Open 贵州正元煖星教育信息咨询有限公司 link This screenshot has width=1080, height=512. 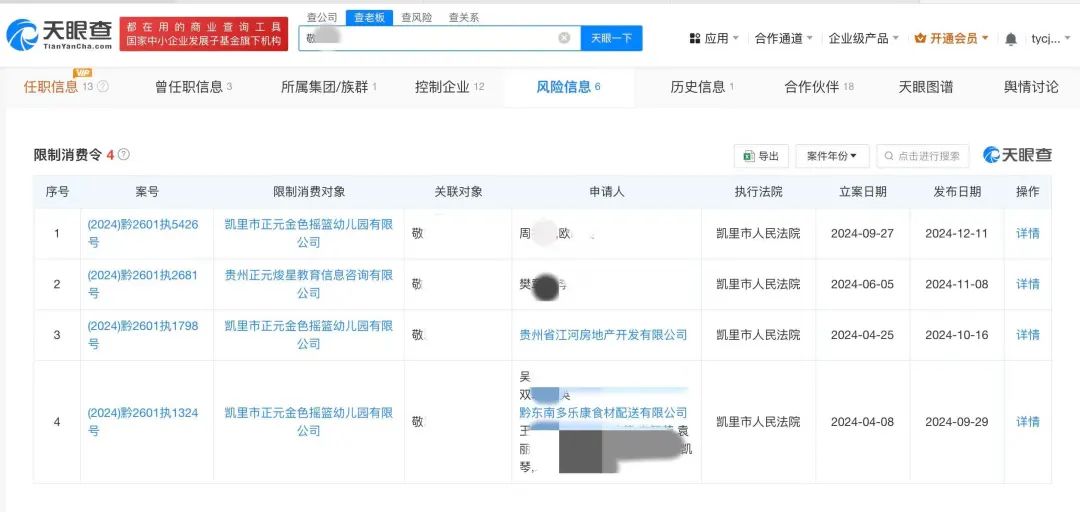pos(309,284)
